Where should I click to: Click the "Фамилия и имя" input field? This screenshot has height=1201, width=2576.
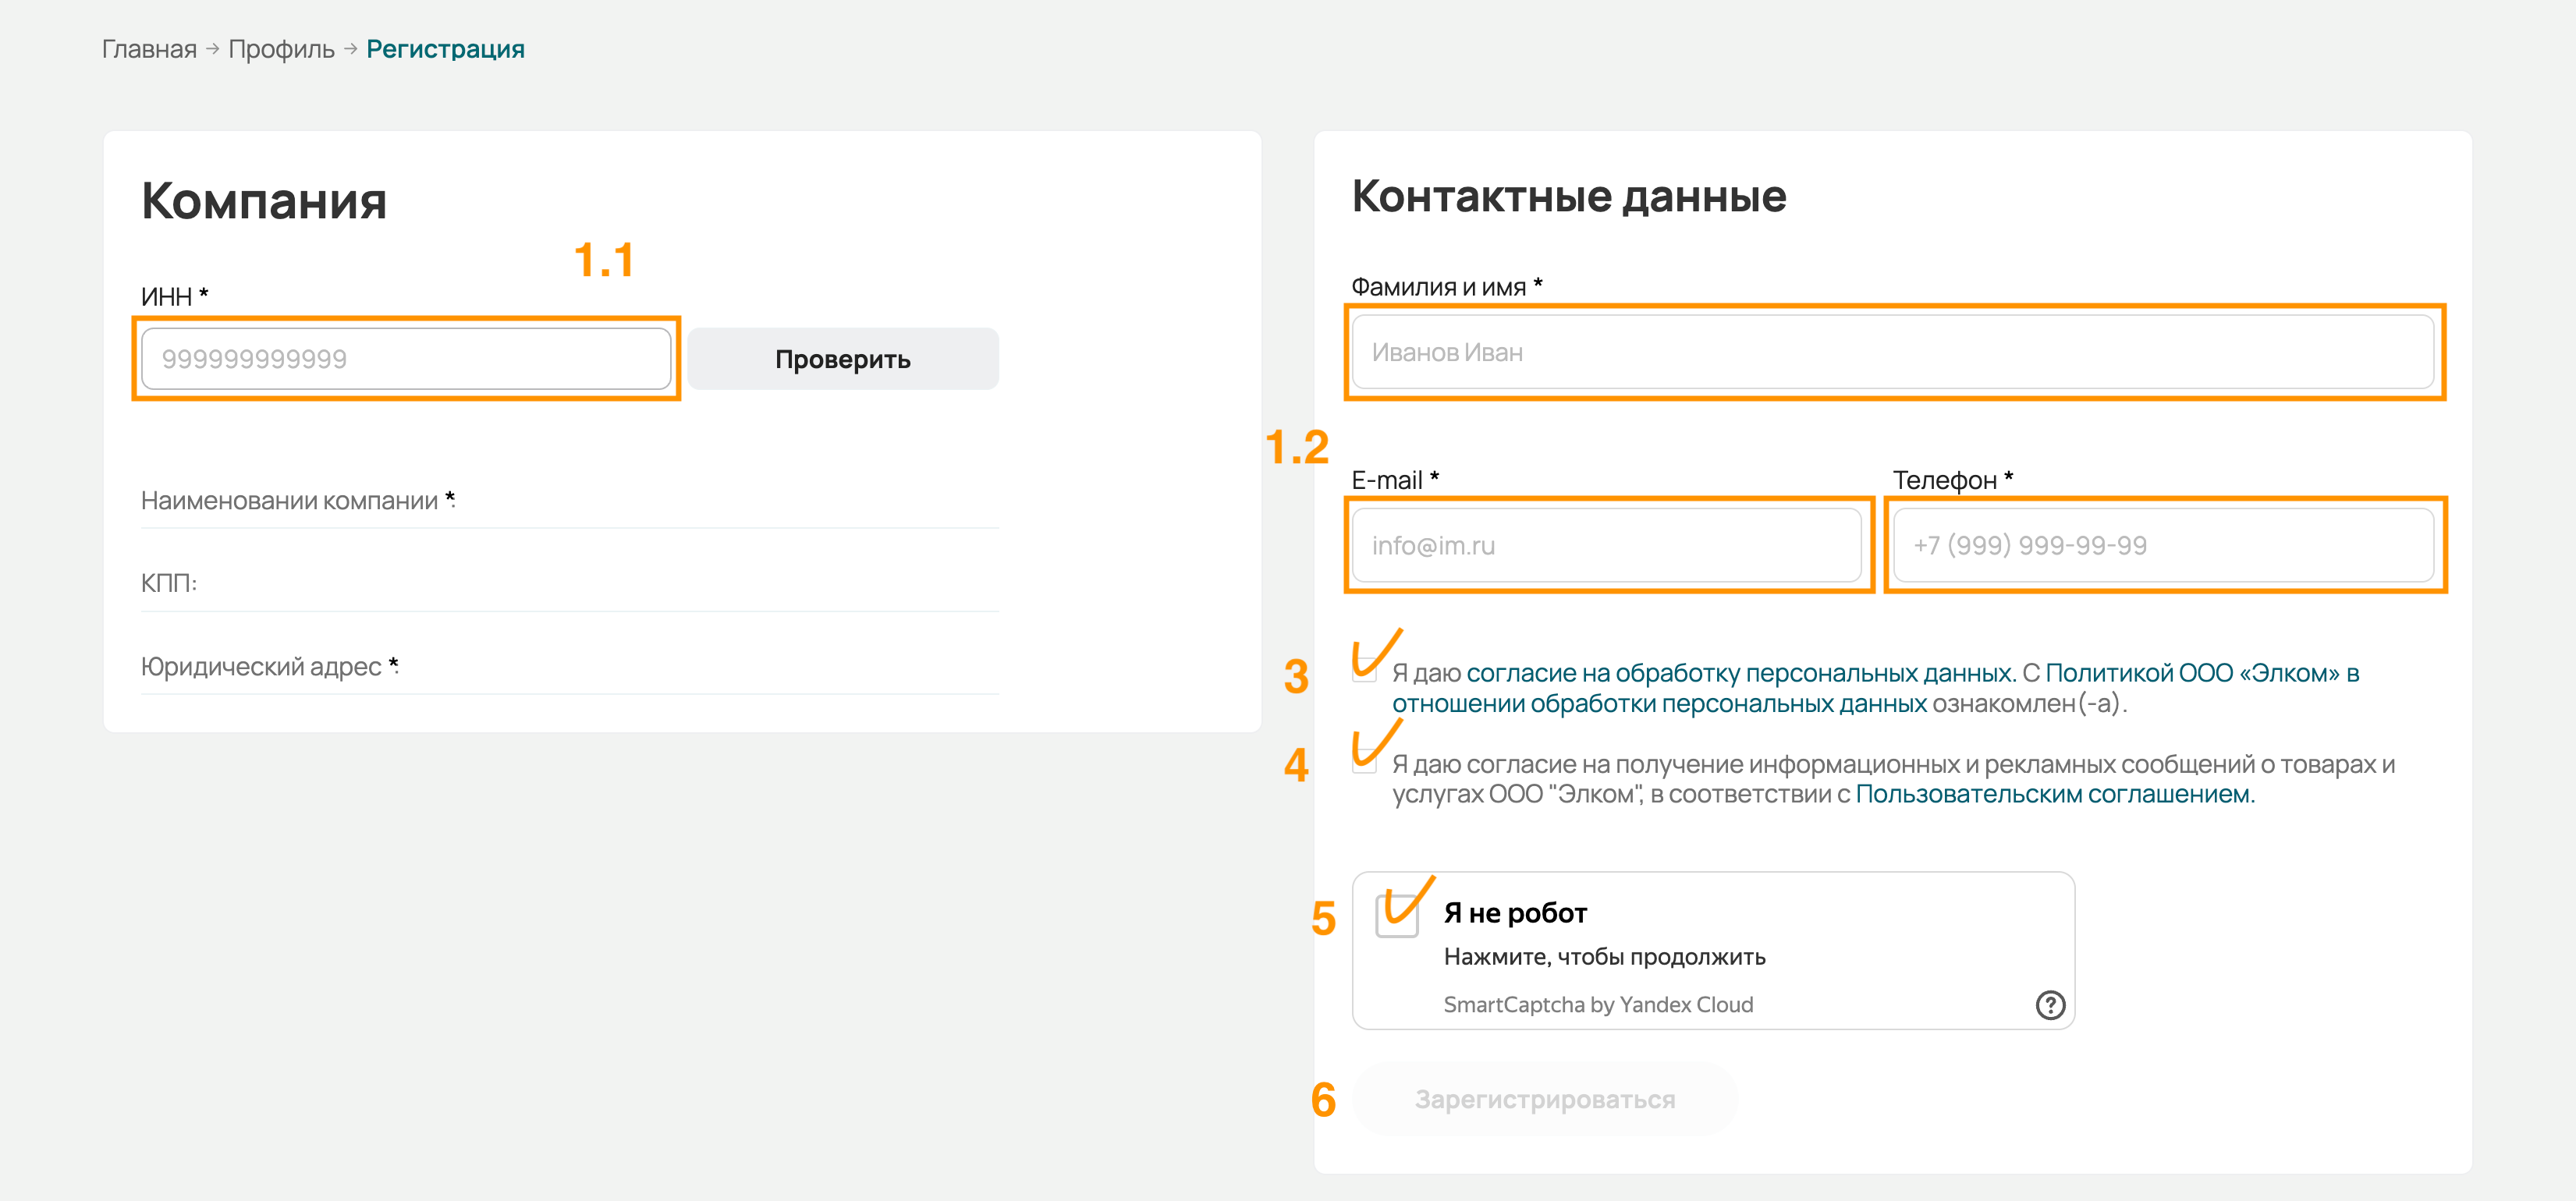click(1892, 352)
